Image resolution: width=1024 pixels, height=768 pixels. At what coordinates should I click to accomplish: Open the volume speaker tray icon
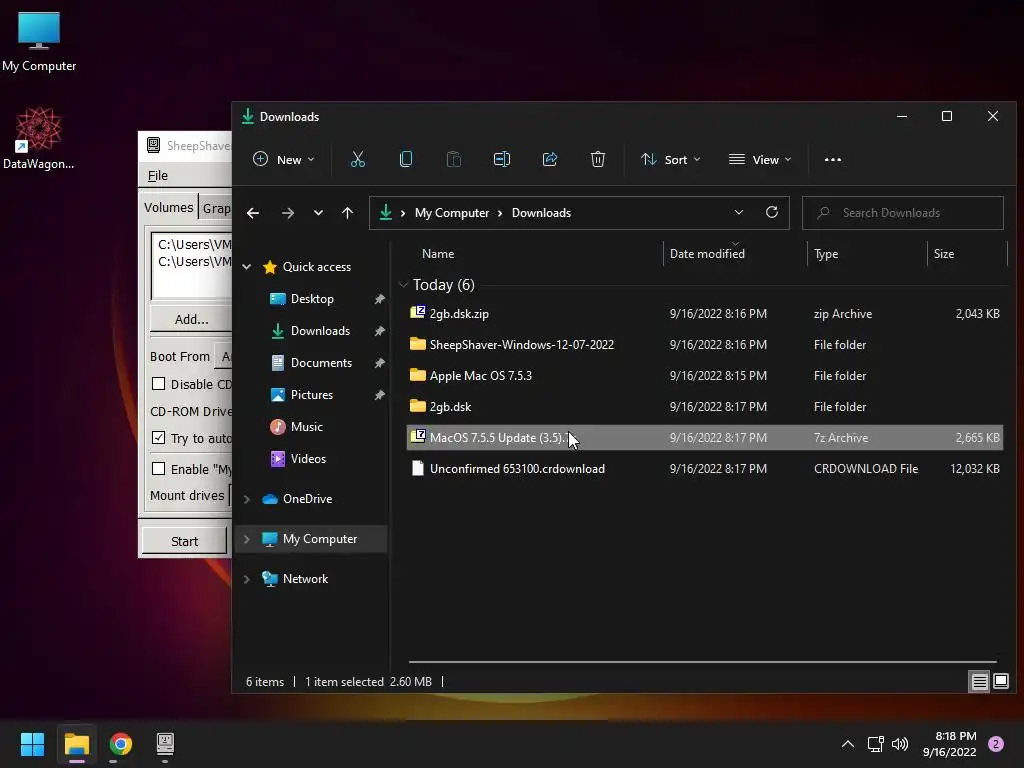click(900, 744)
